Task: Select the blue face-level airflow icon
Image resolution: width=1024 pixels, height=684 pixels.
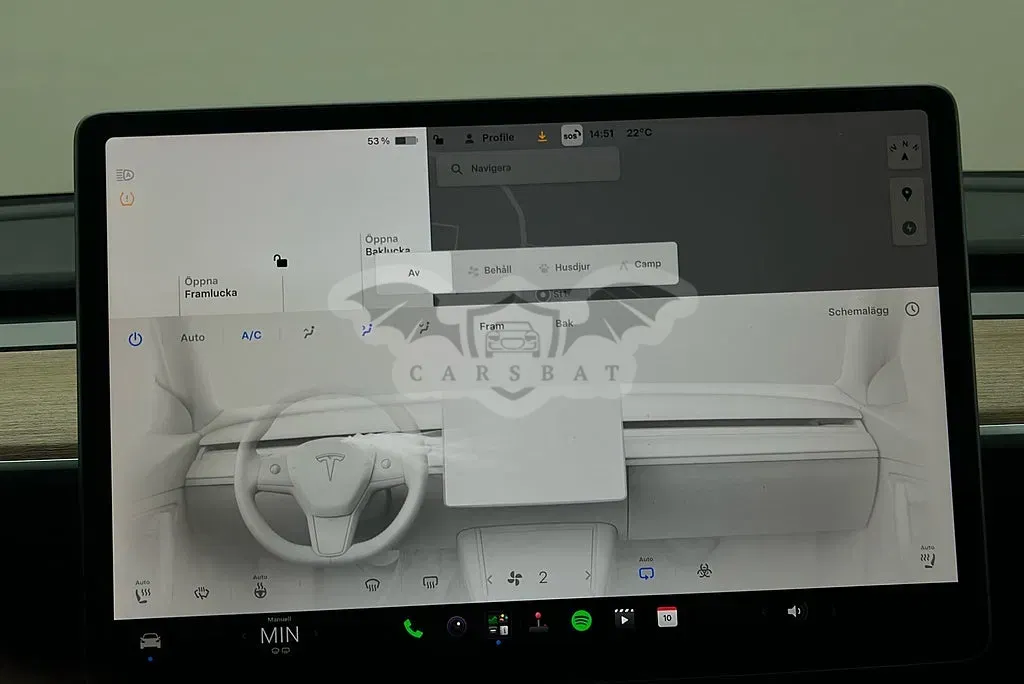Action: coord(367,329)
